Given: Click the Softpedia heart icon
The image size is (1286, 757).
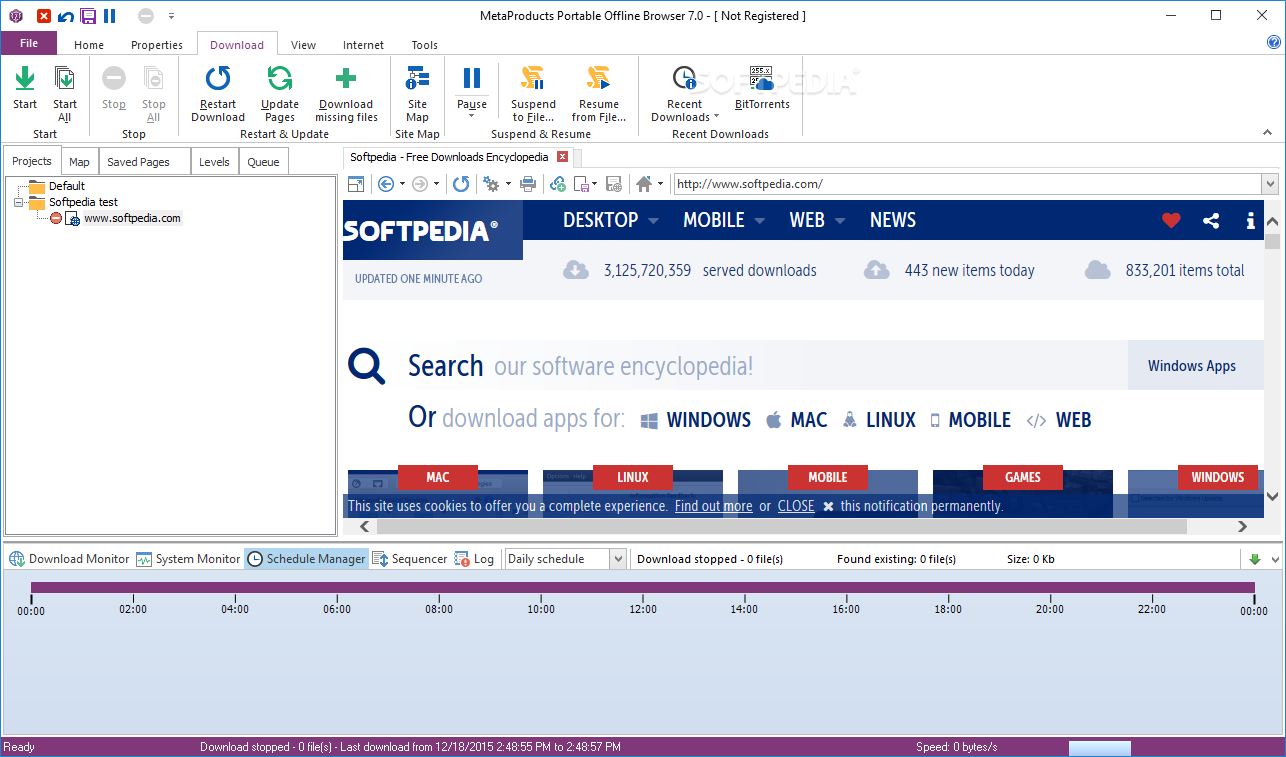Looking at the screenshot, I should (x=1171, y=221).
